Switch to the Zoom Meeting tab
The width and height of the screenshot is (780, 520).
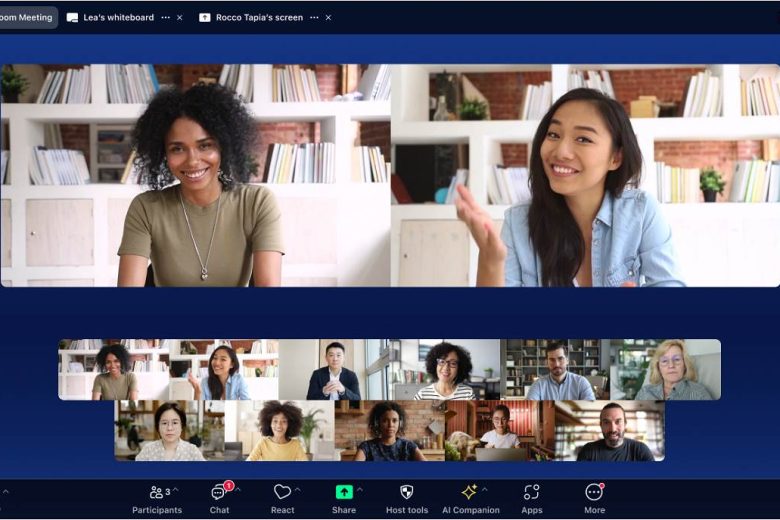tap(26, 17)
